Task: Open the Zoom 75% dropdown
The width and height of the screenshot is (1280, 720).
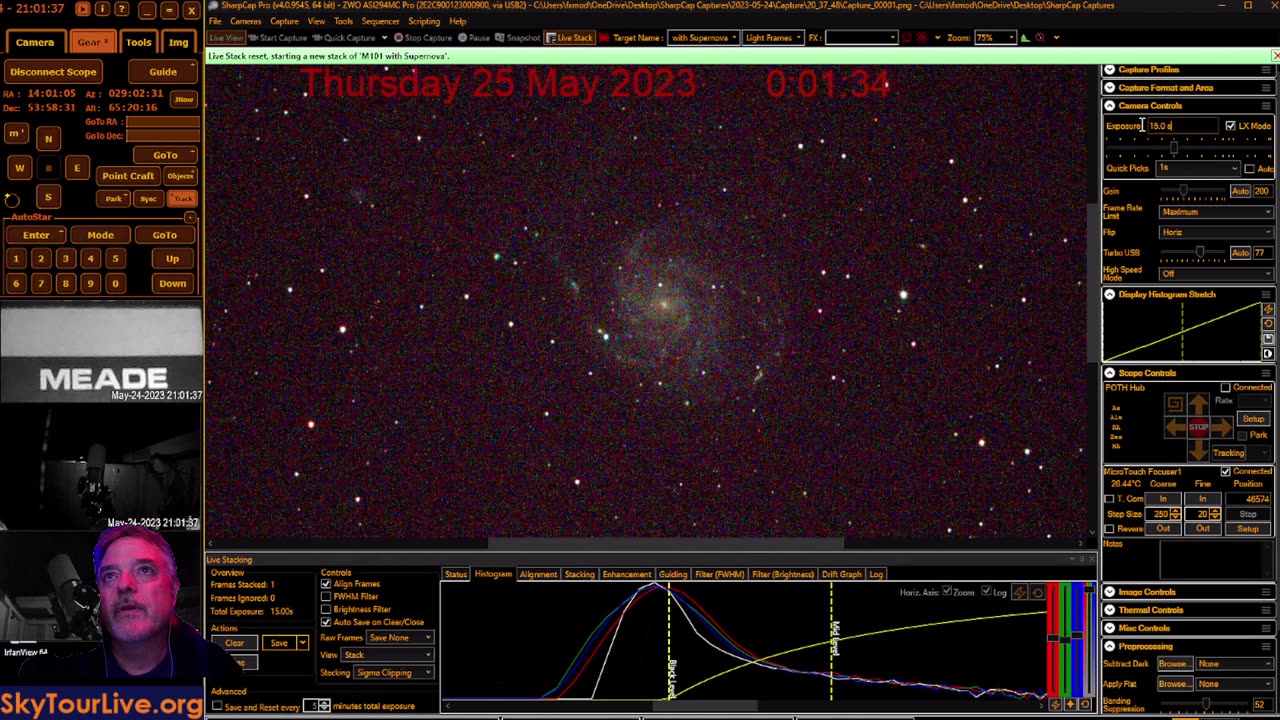Action: (995, 38)
